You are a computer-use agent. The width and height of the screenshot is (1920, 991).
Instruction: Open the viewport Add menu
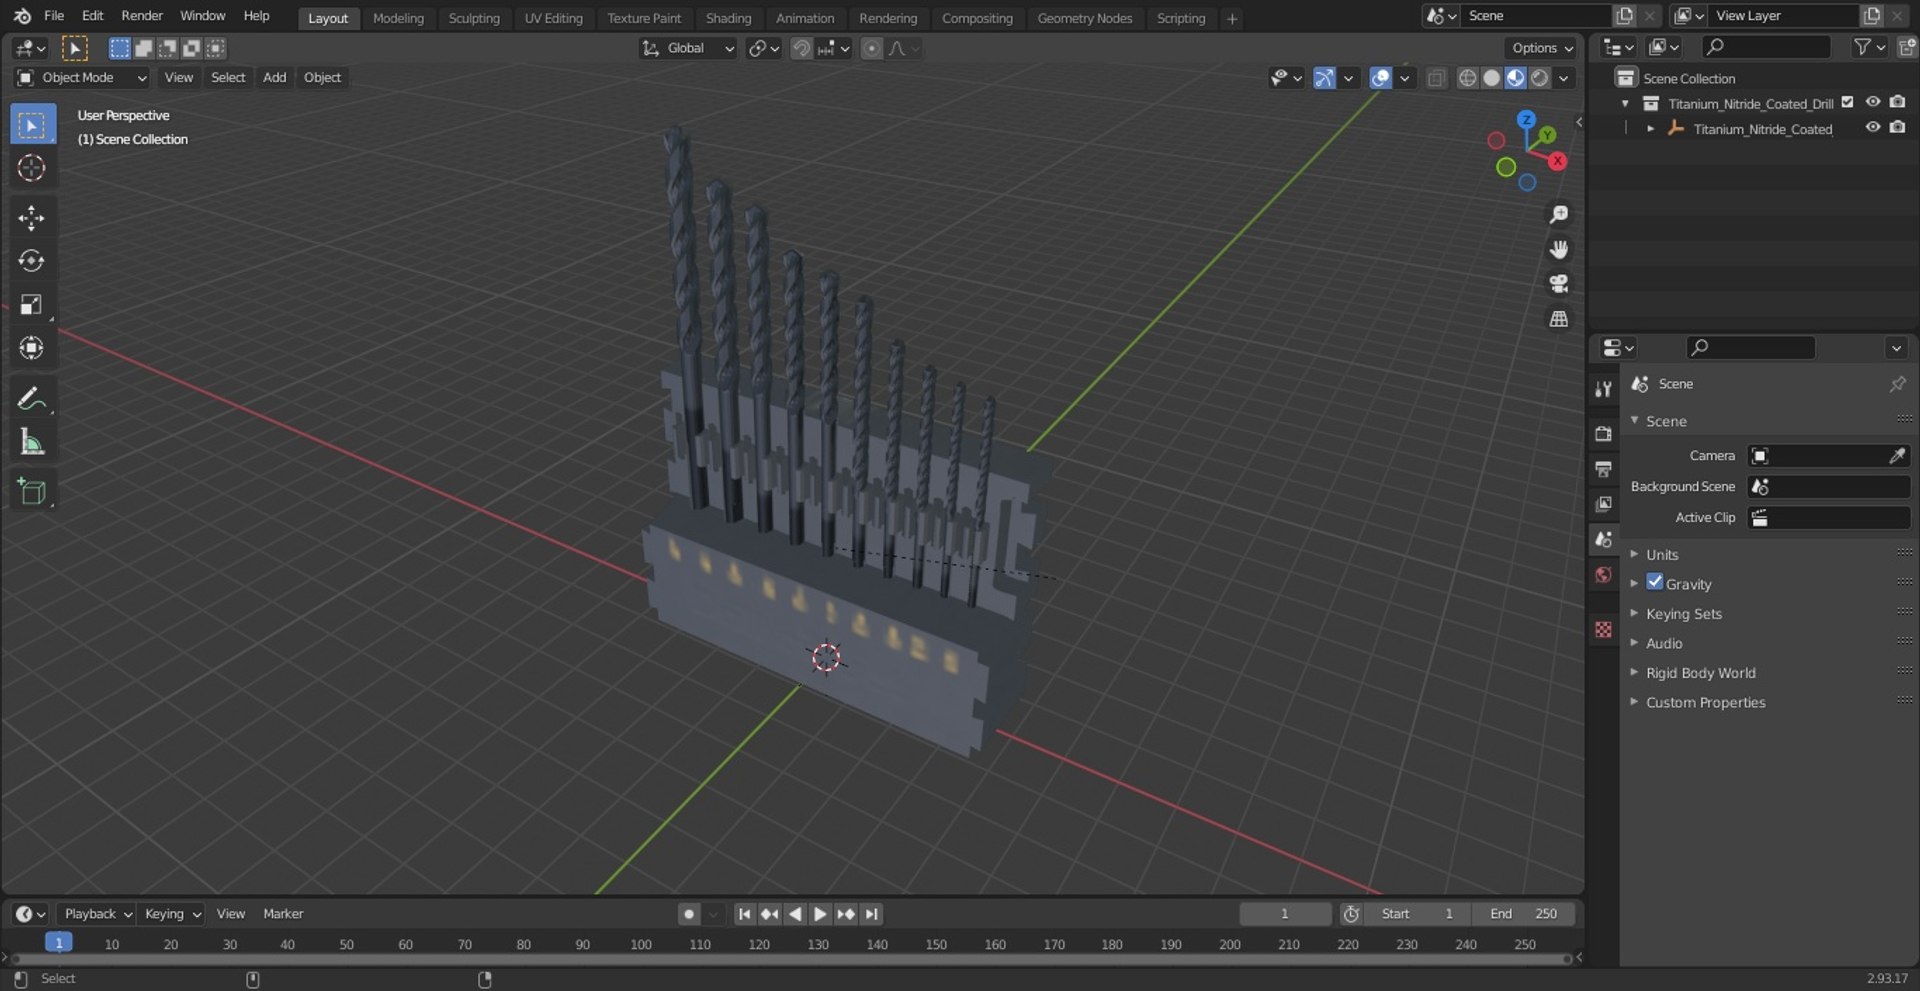[274, 78]
